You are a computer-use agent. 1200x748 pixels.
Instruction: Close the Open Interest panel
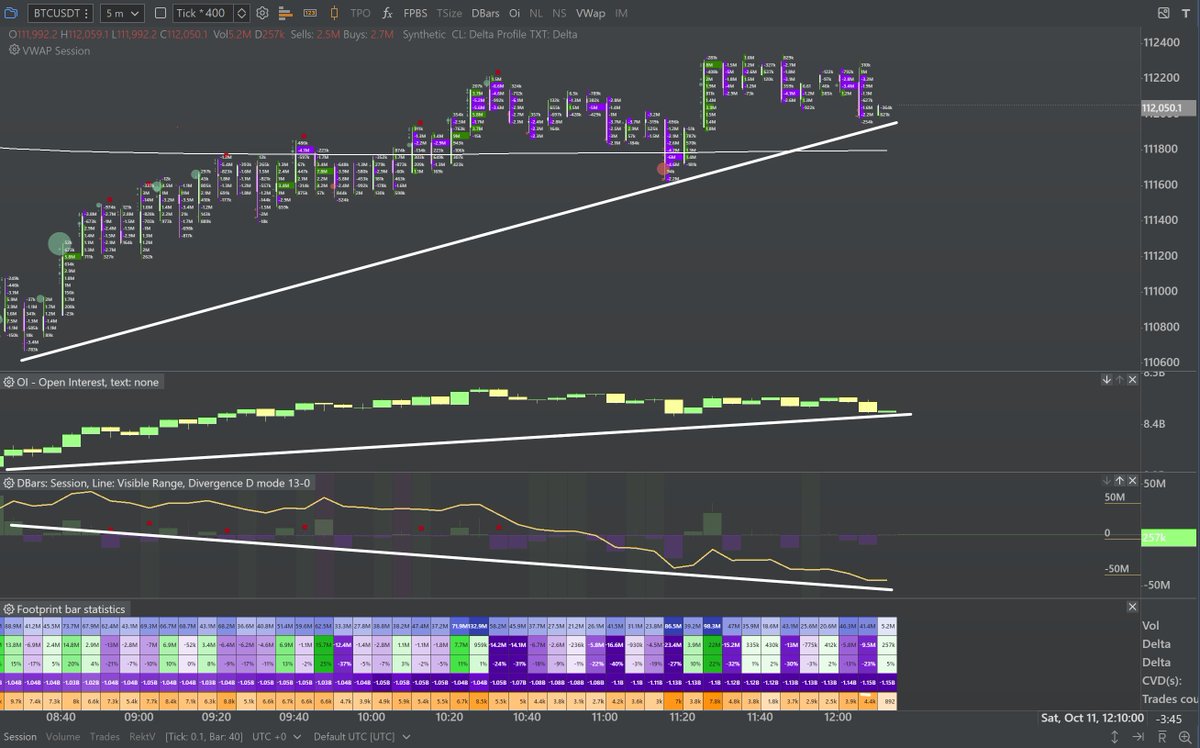1133,380
